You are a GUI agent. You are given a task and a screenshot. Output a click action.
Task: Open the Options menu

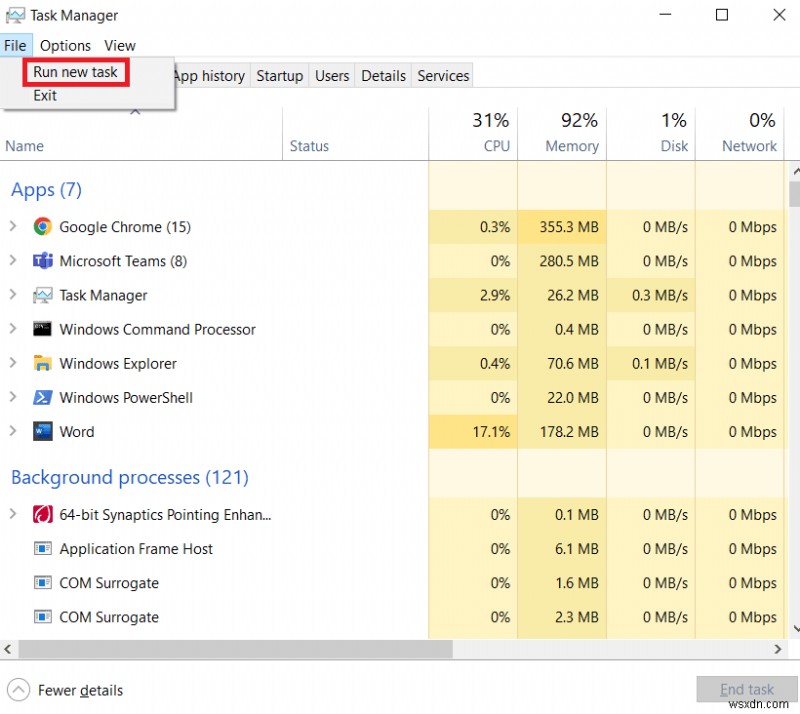click(x=65, y=45)
